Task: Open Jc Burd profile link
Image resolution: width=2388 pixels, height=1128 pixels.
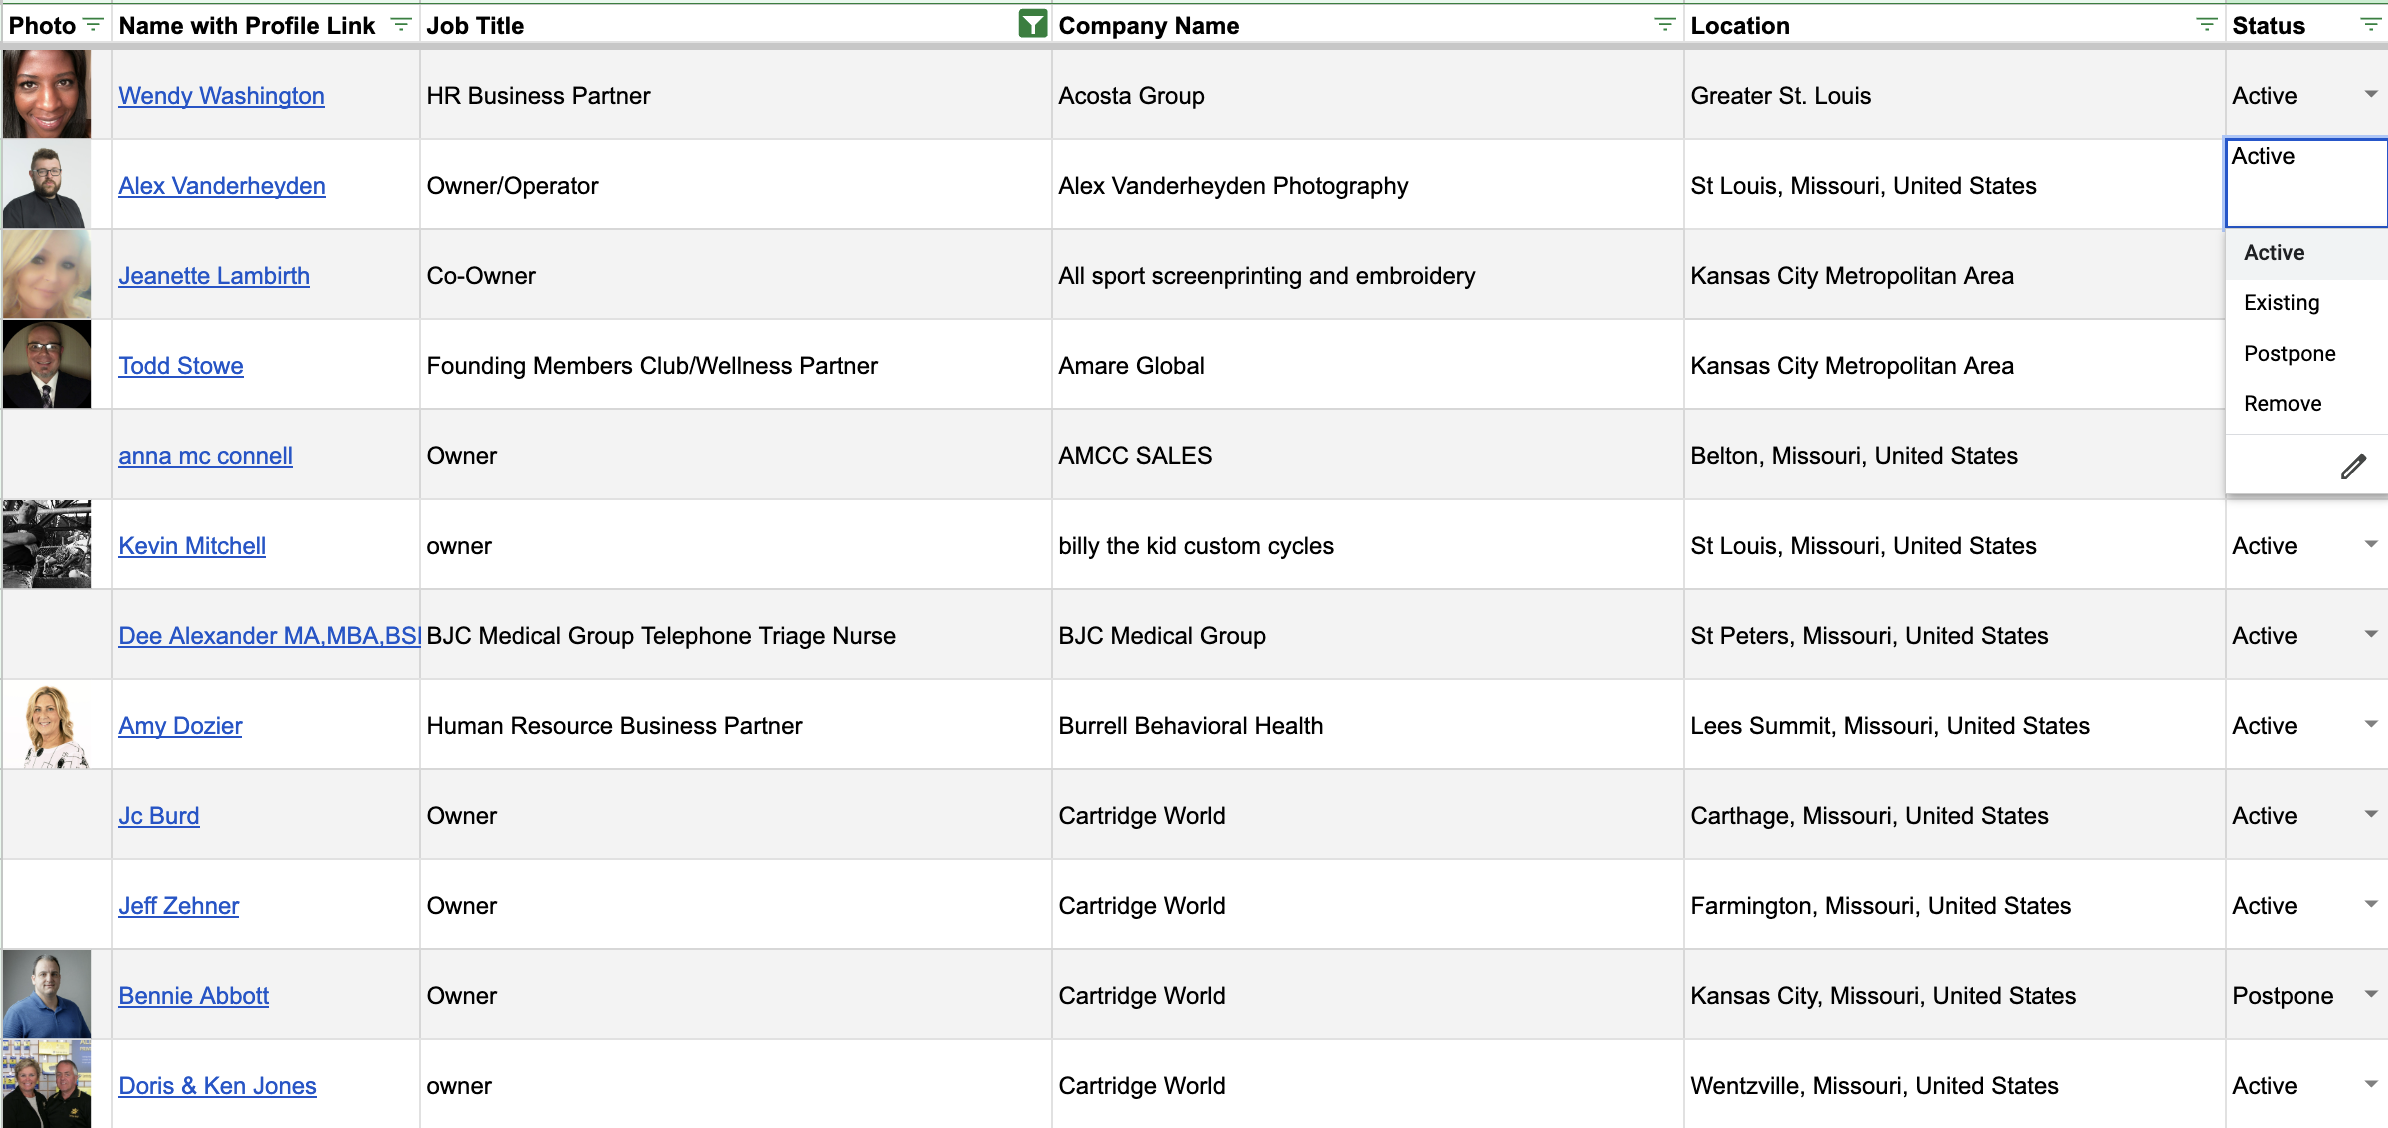Action: tap(159, 816)
